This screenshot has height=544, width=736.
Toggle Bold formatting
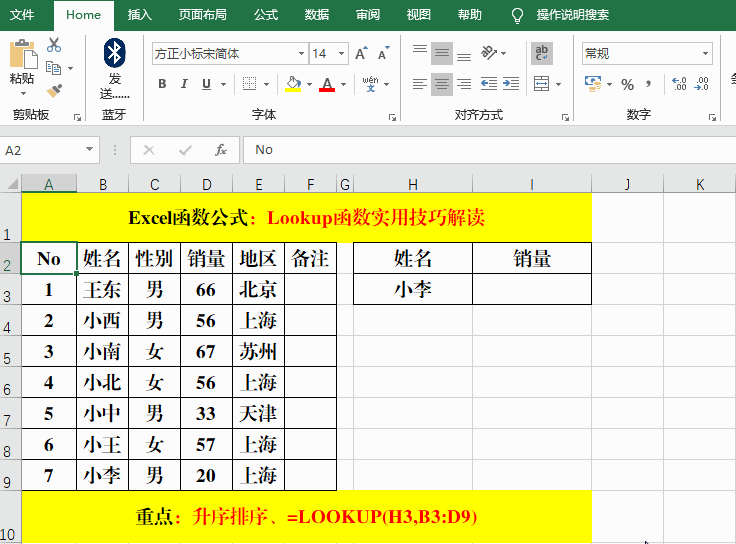click(x=162, y=84)
